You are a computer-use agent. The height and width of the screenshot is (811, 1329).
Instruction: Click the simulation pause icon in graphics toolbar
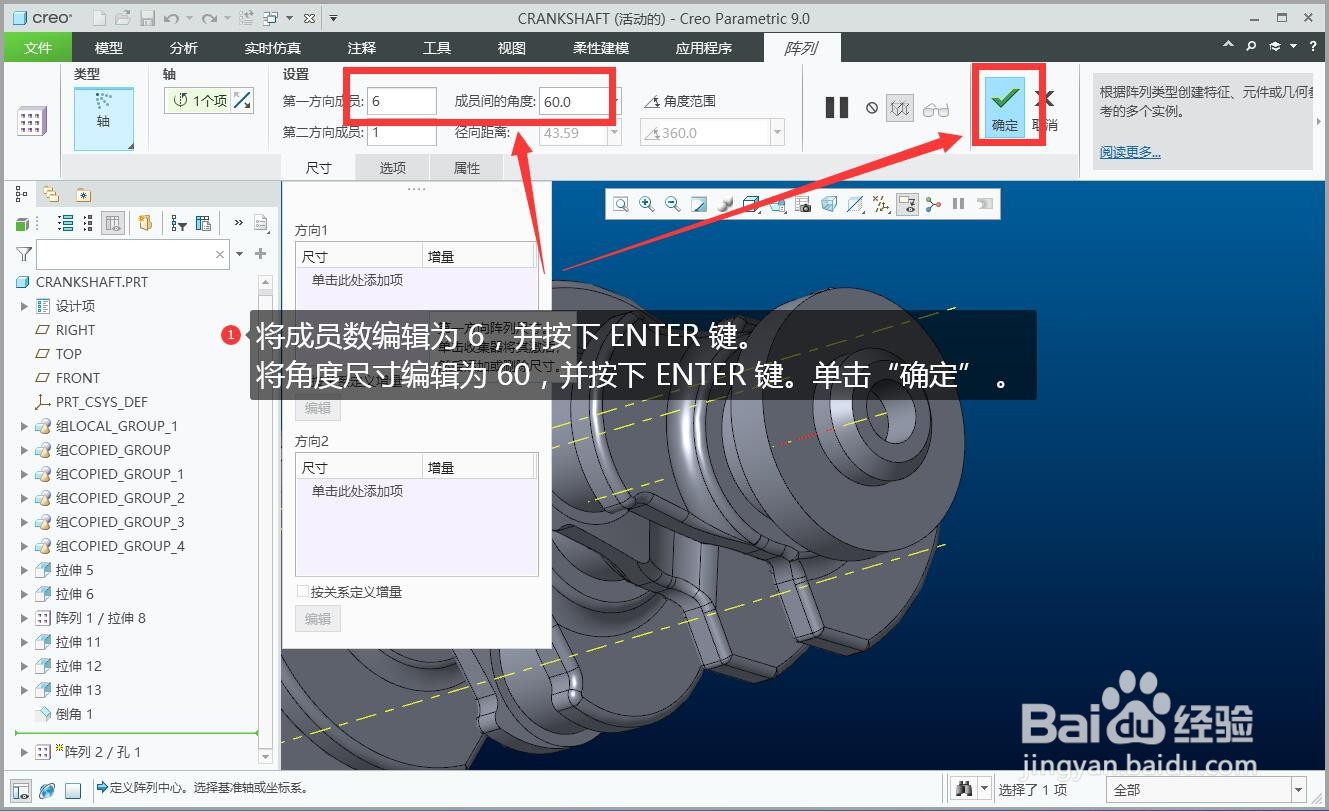959,204
